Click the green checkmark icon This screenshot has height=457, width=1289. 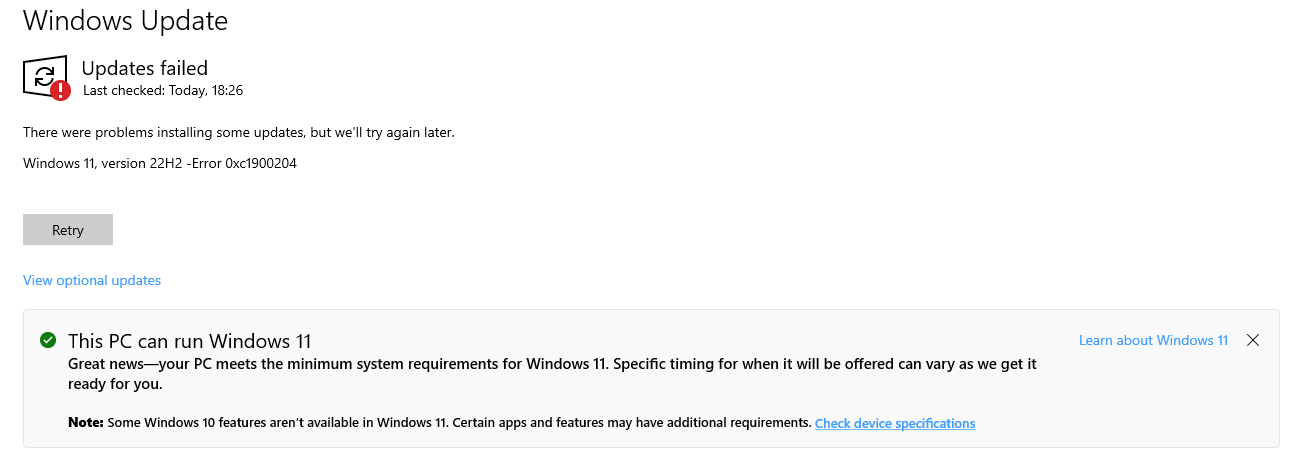47,340
